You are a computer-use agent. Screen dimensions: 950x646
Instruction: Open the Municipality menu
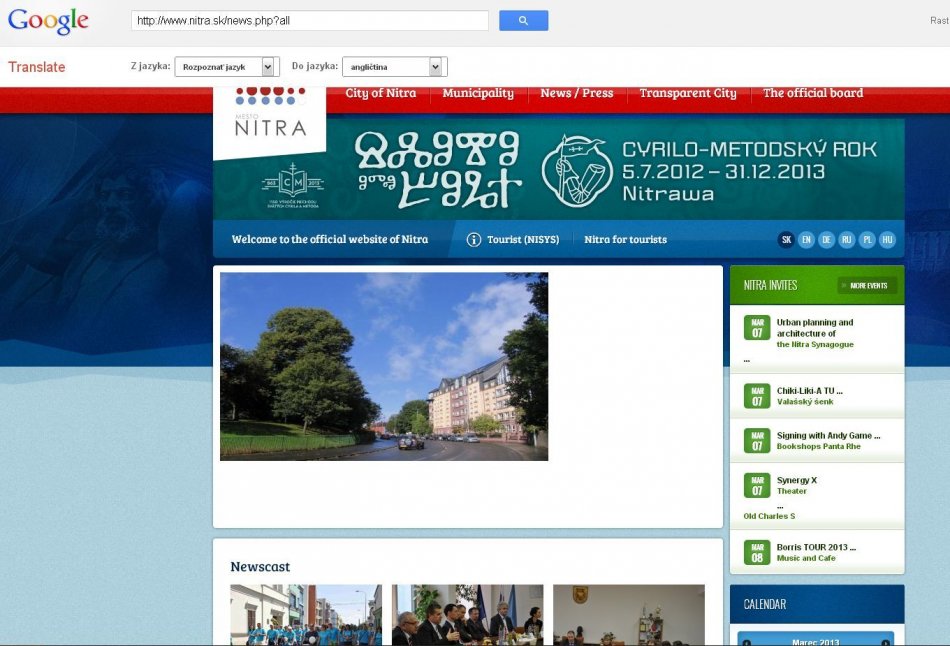point(478,93)
